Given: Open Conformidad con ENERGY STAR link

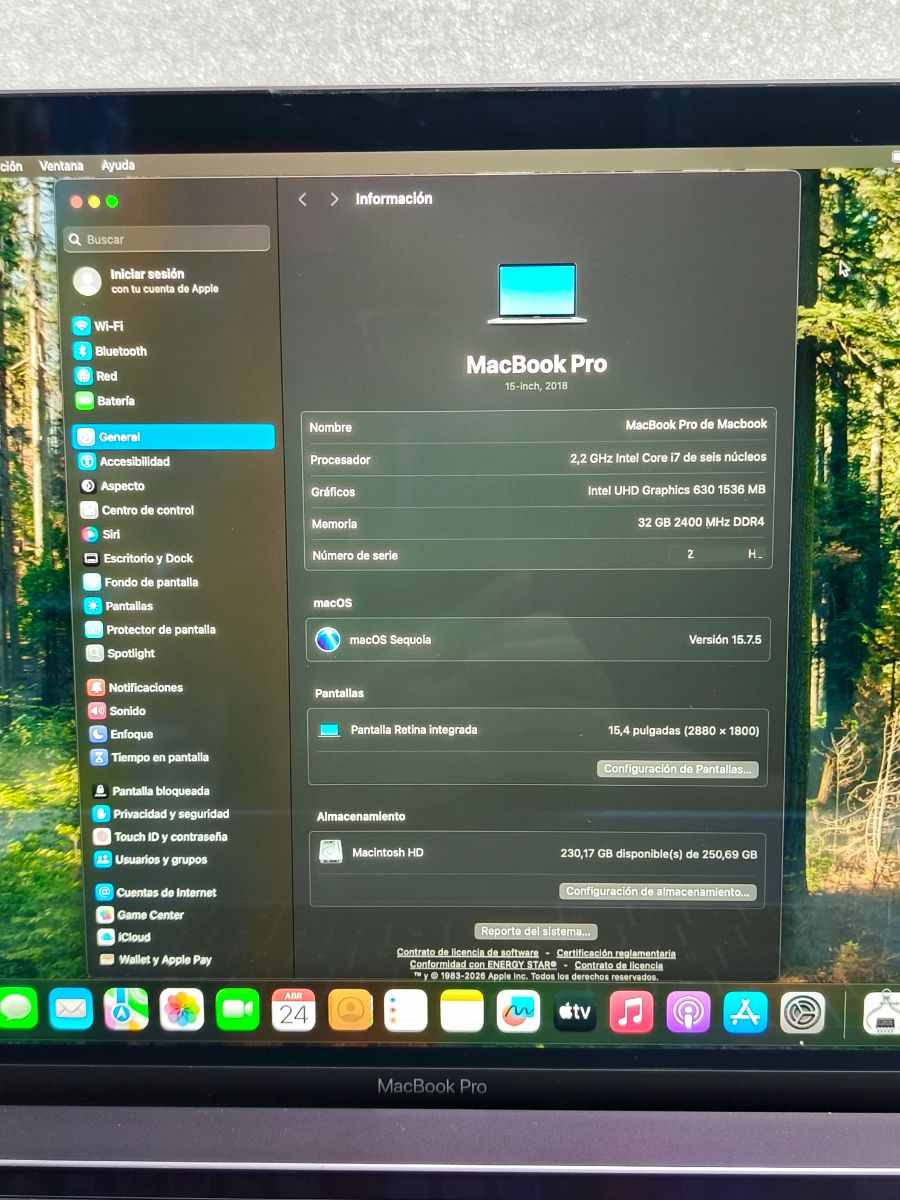Looking at the screenshot, I should click(483, 965).
